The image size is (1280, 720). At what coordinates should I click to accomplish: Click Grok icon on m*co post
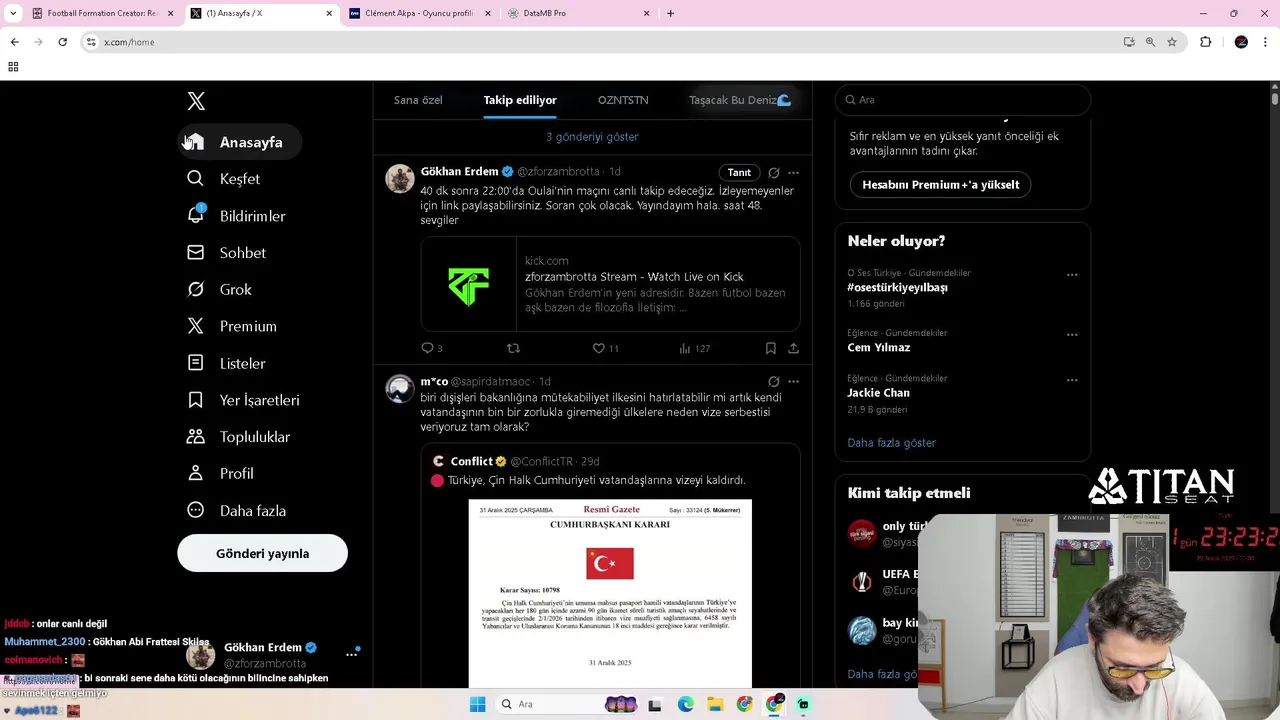[x=773, y=382]
